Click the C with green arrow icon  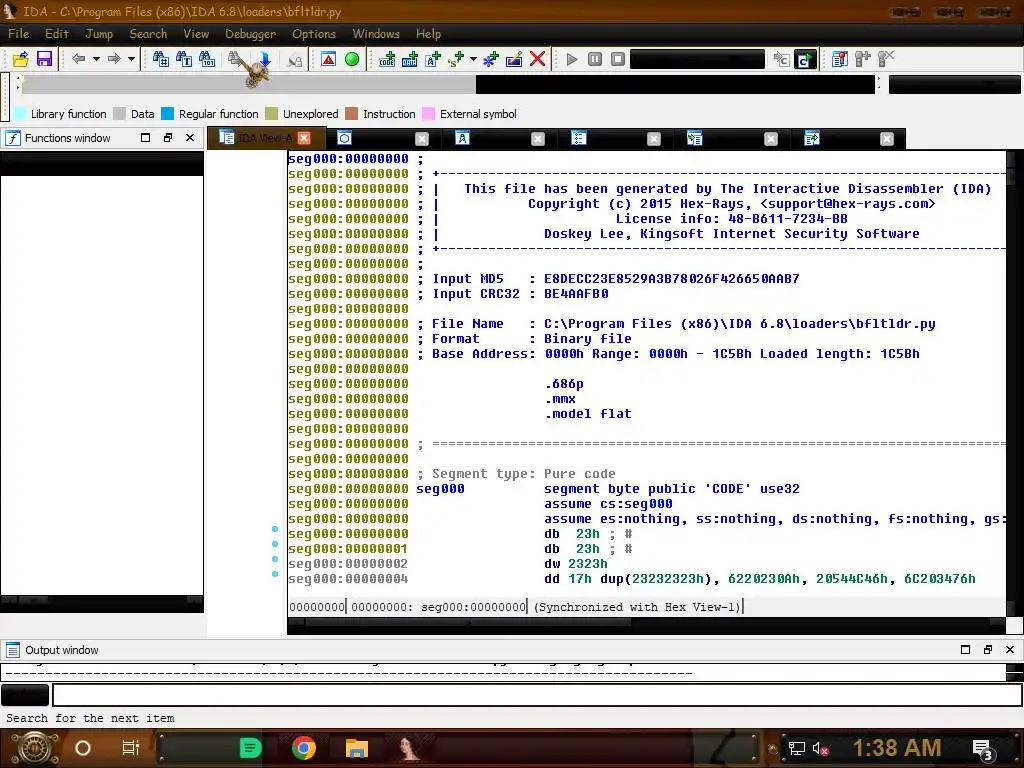pos(805,59)
